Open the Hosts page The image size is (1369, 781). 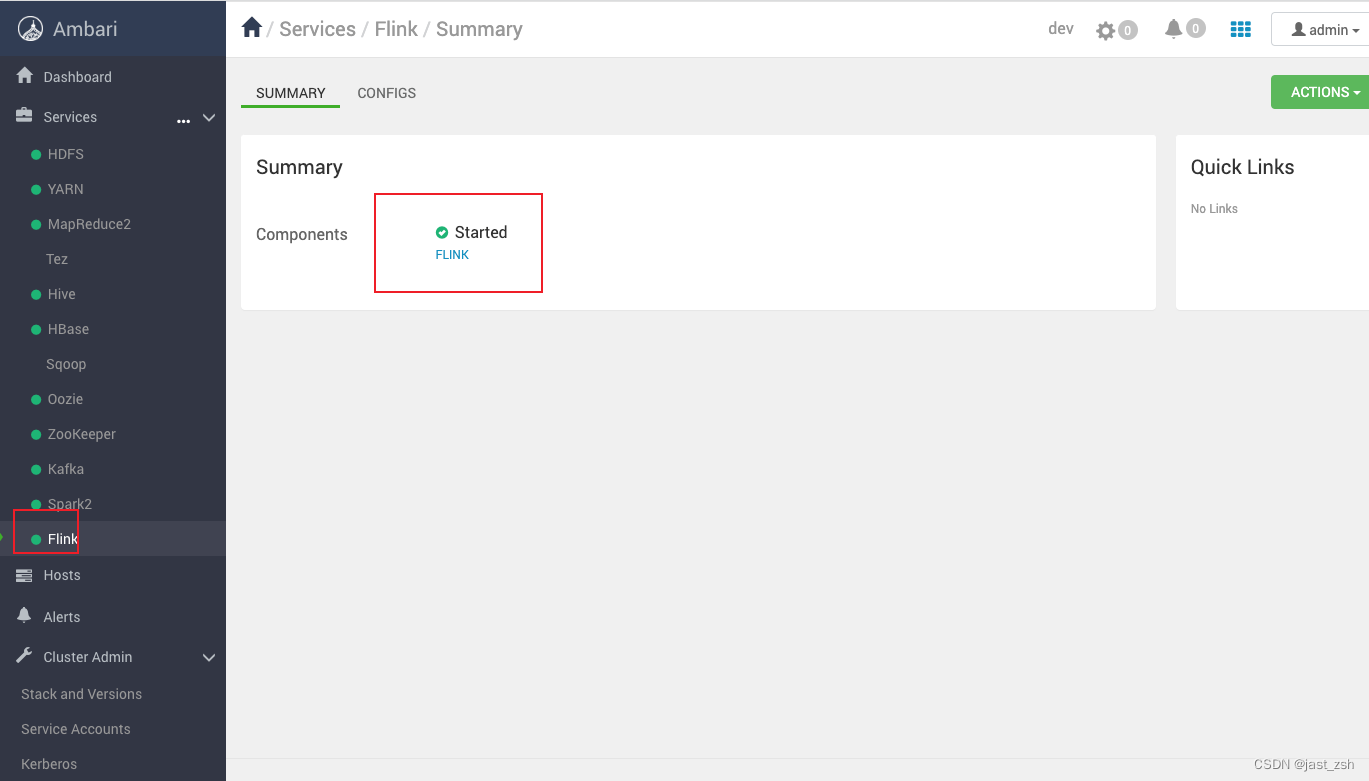point(62,575)
